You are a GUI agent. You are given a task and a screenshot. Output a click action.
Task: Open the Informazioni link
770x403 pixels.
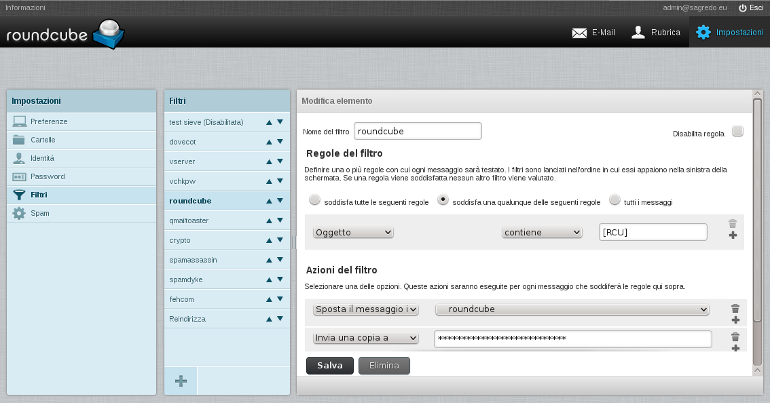tap(25, 7)
